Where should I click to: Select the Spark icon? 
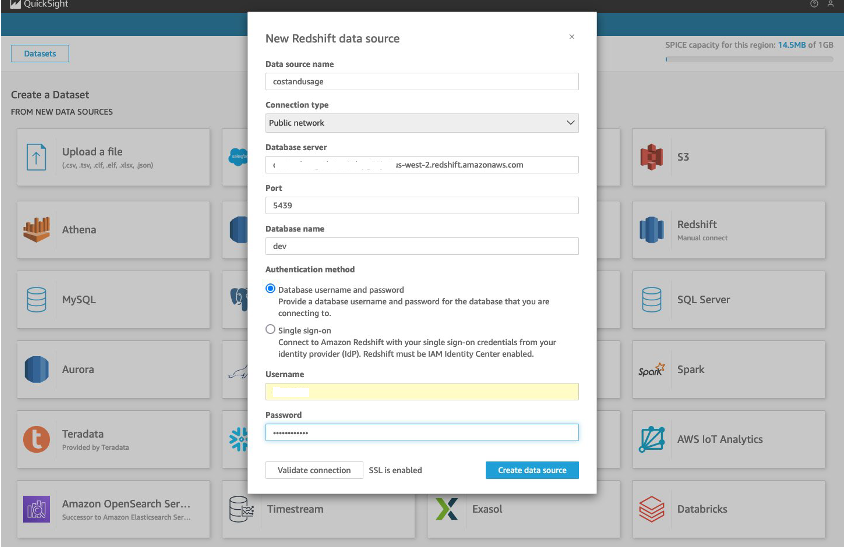[x=651, y=370]
